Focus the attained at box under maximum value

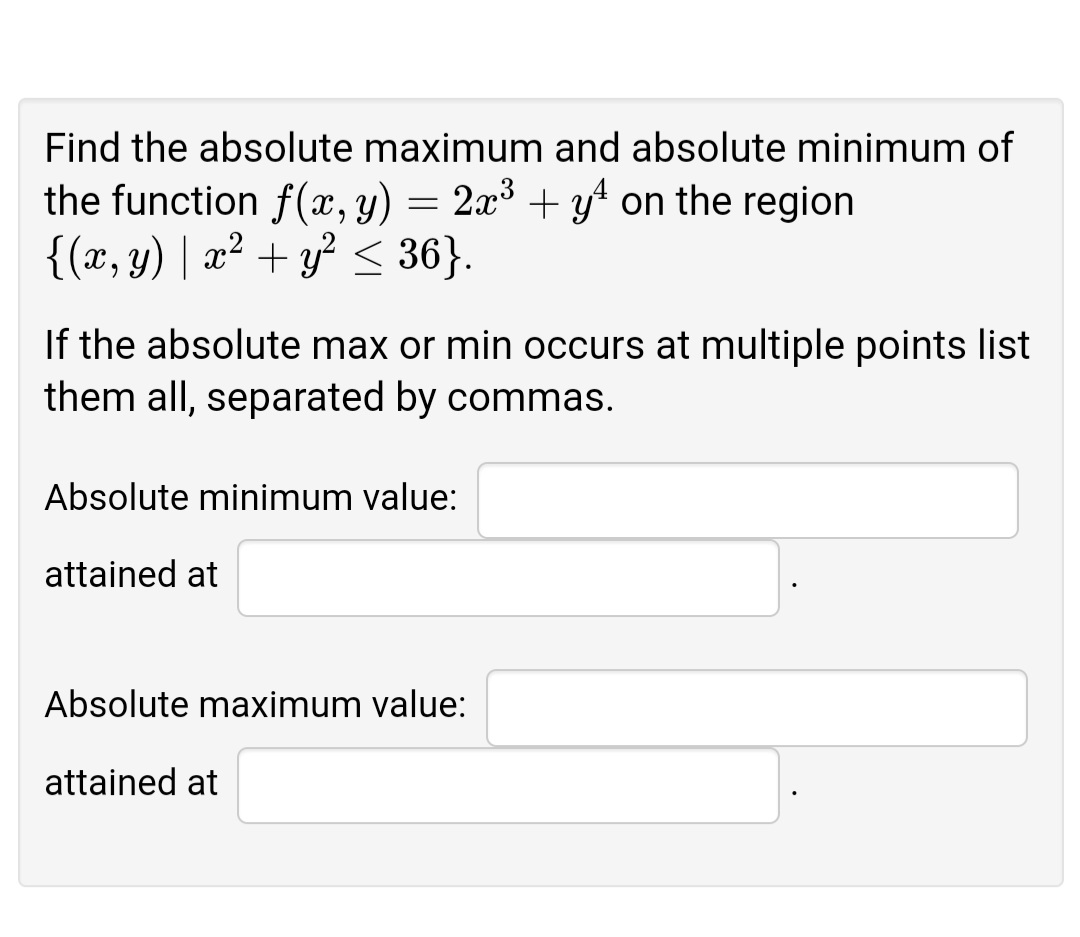pyautogui.click(x=508, y=786)
